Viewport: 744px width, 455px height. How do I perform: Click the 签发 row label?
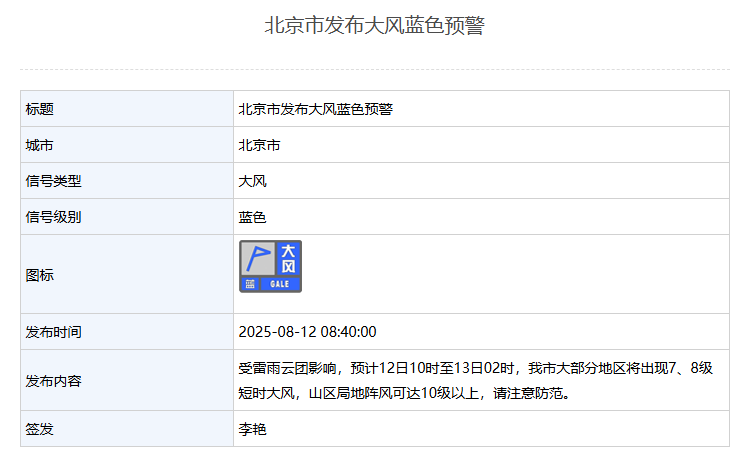39,429
